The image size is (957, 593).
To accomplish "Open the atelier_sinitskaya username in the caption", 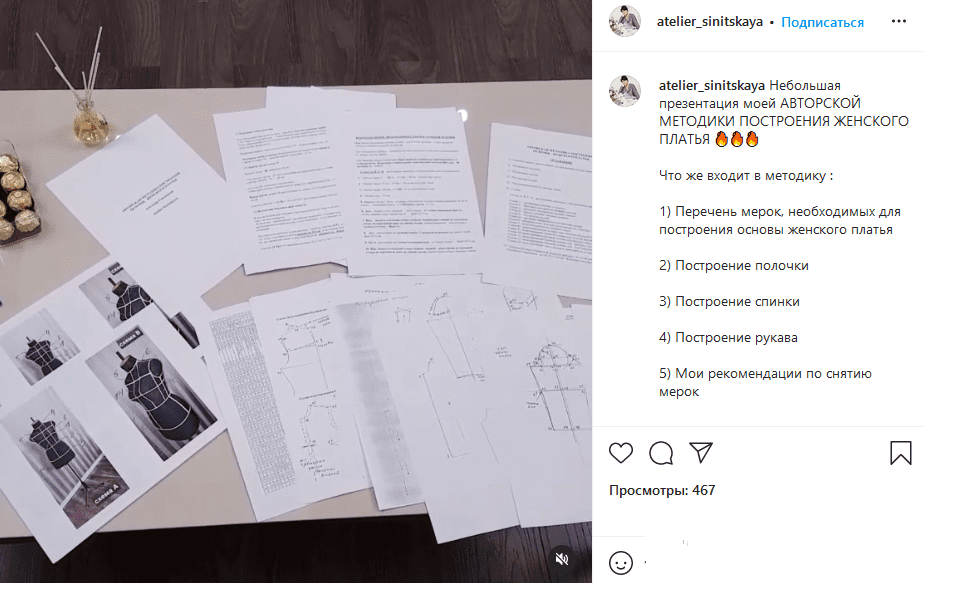I will point(712,85).
